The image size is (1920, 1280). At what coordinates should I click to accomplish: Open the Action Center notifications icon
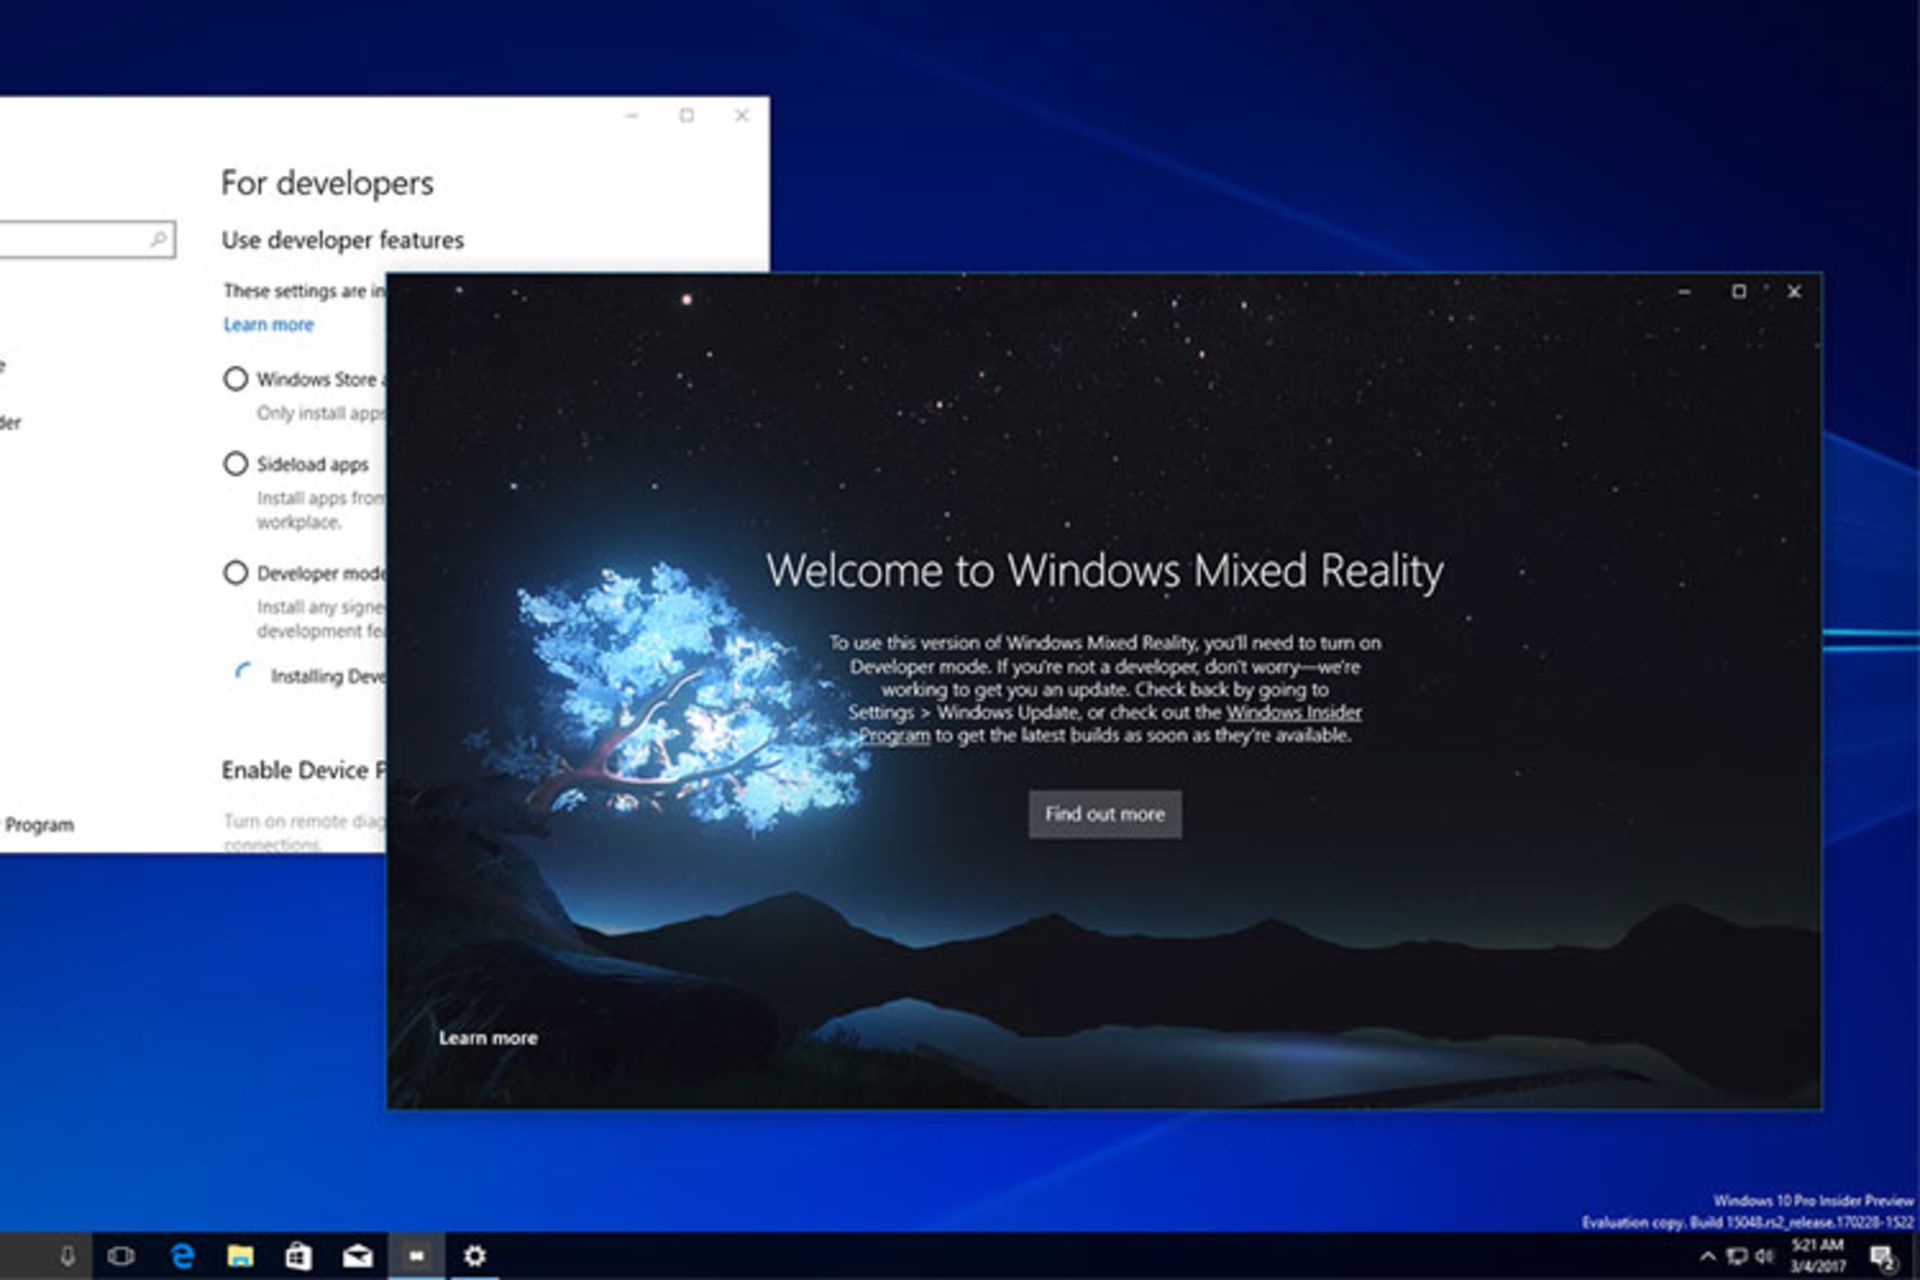point(1882,1257)
